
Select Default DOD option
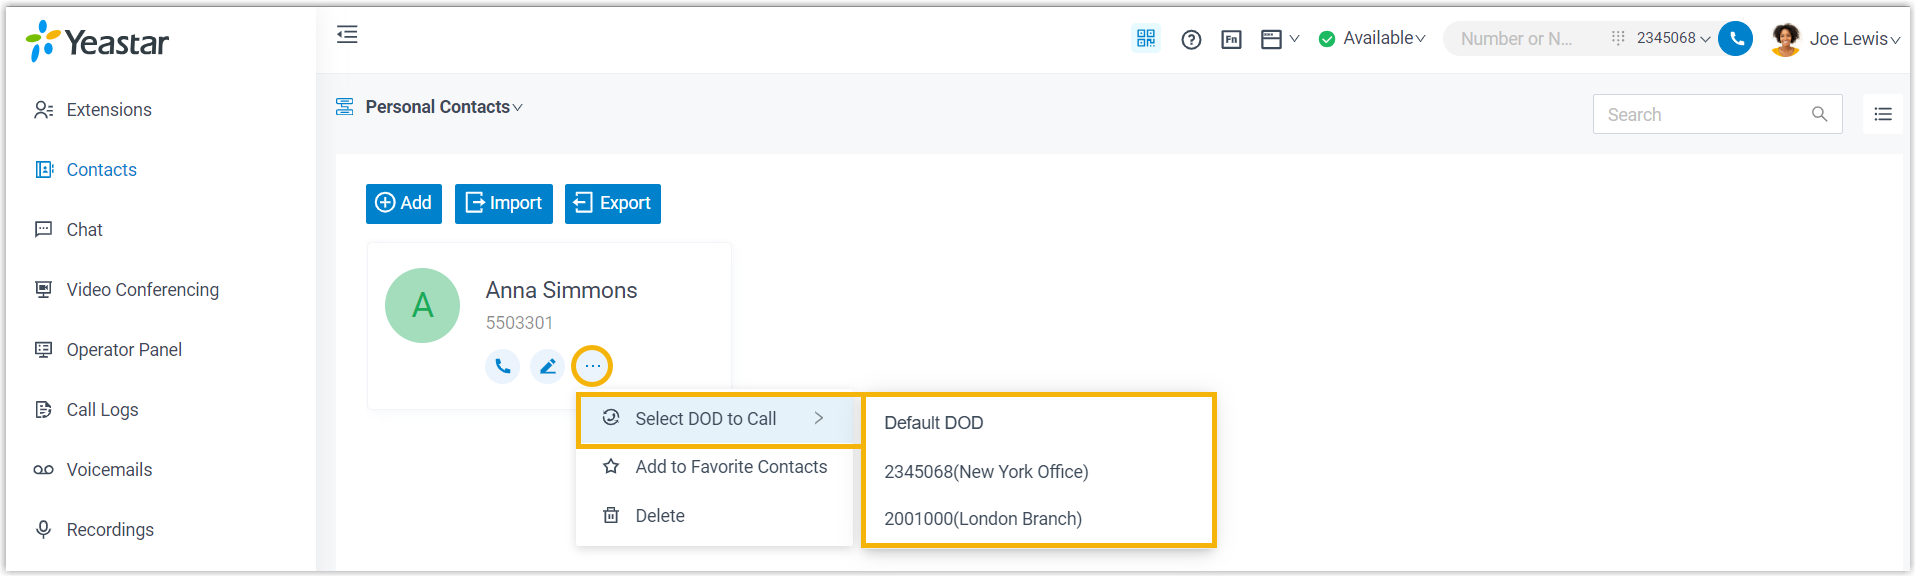(1039, 423)
